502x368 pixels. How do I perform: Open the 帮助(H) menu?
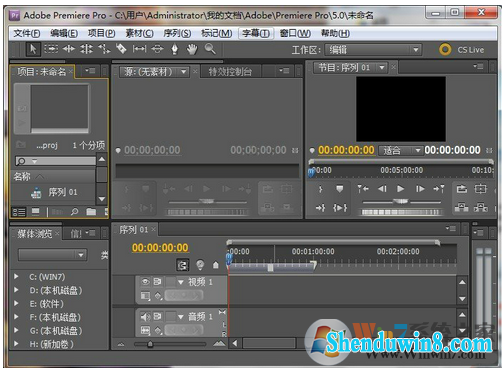(335, 33)
